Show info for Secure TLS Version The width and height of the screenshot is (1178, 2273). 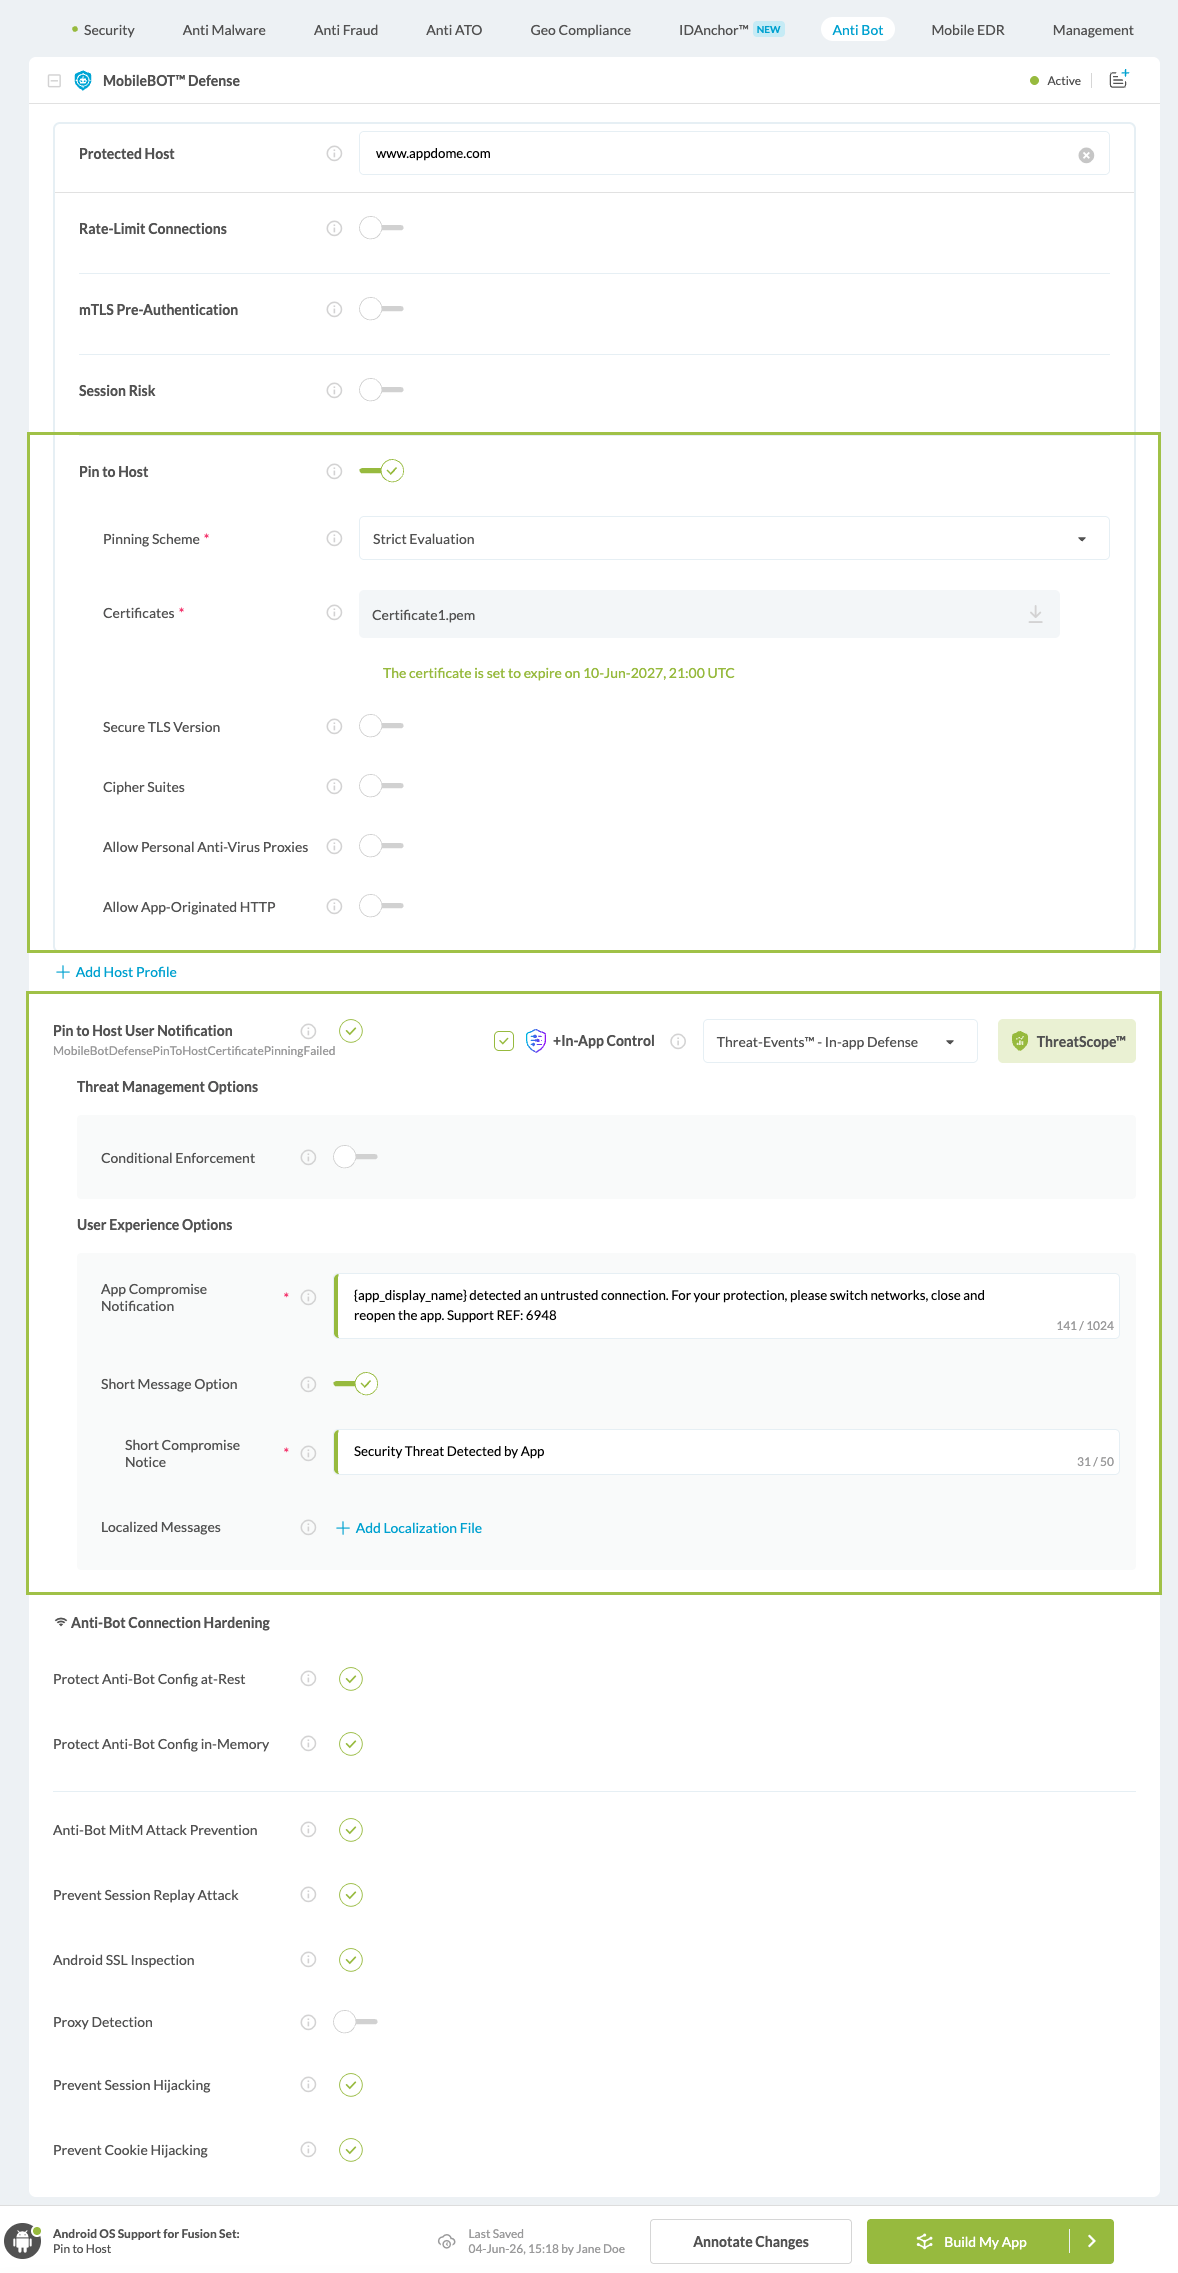(x=334, y=726)
